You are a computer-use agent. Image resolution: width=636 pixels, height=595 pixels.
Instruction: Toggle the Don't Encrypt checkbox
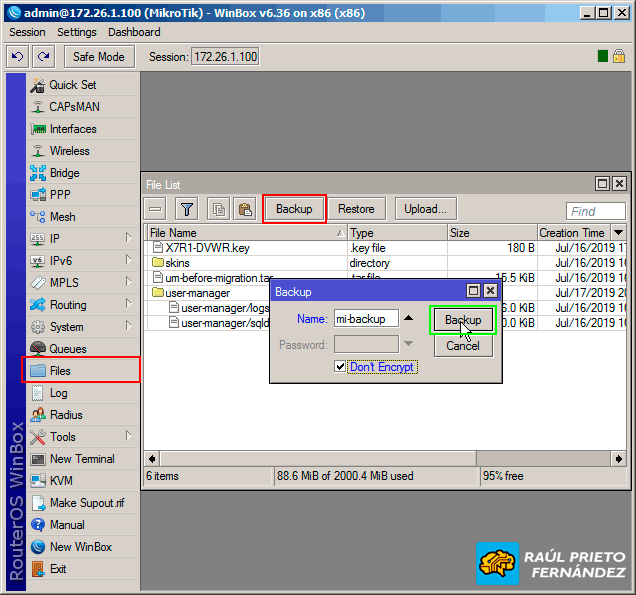coord(341,367)
